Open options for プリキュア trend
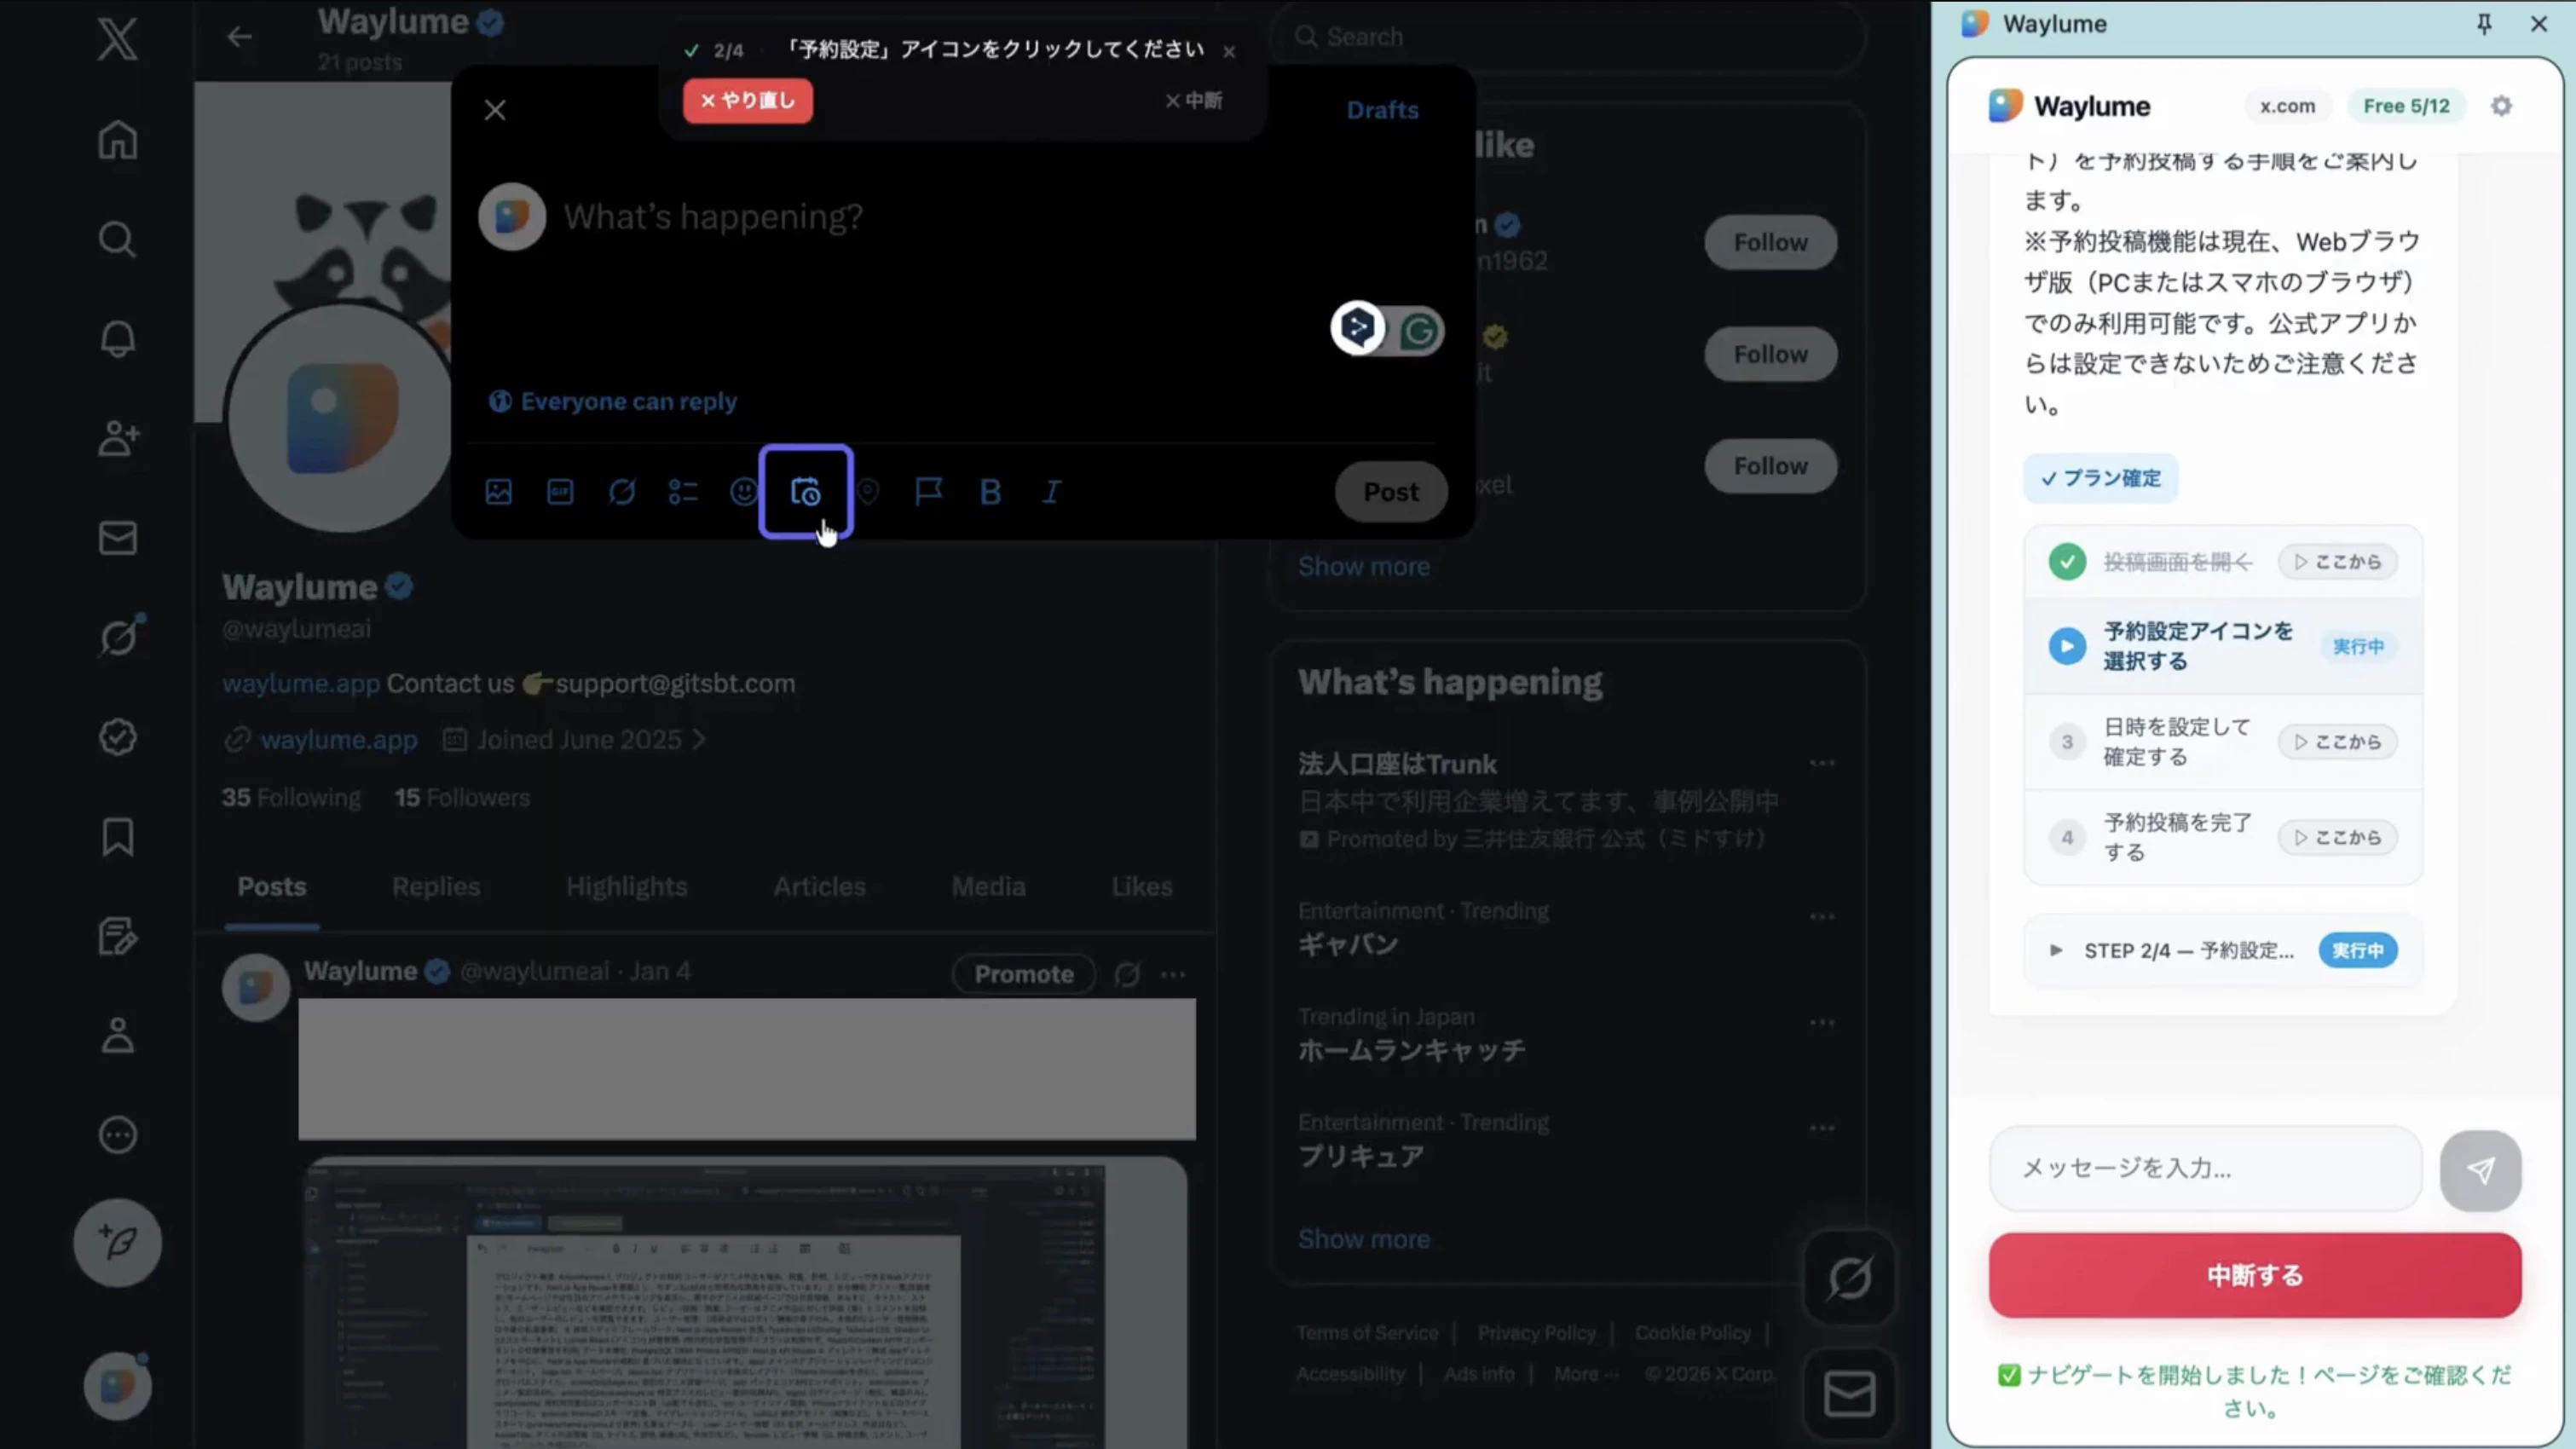 coord(1822,1129)
